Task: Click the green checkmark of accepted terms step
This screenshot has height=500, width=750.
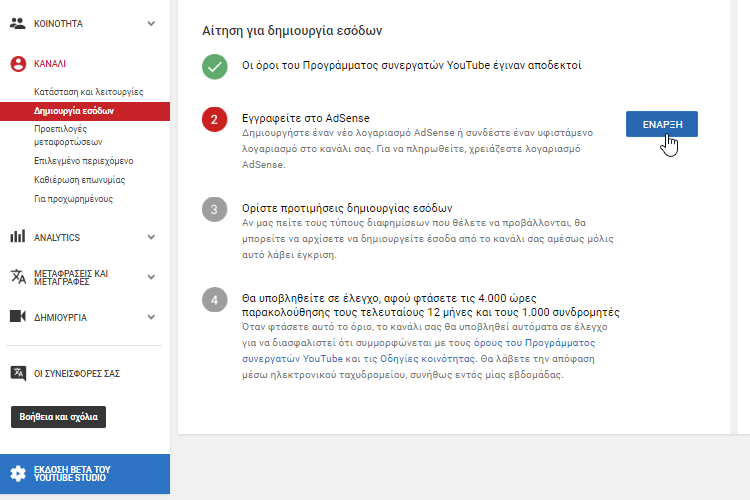Action: point(215,67)
